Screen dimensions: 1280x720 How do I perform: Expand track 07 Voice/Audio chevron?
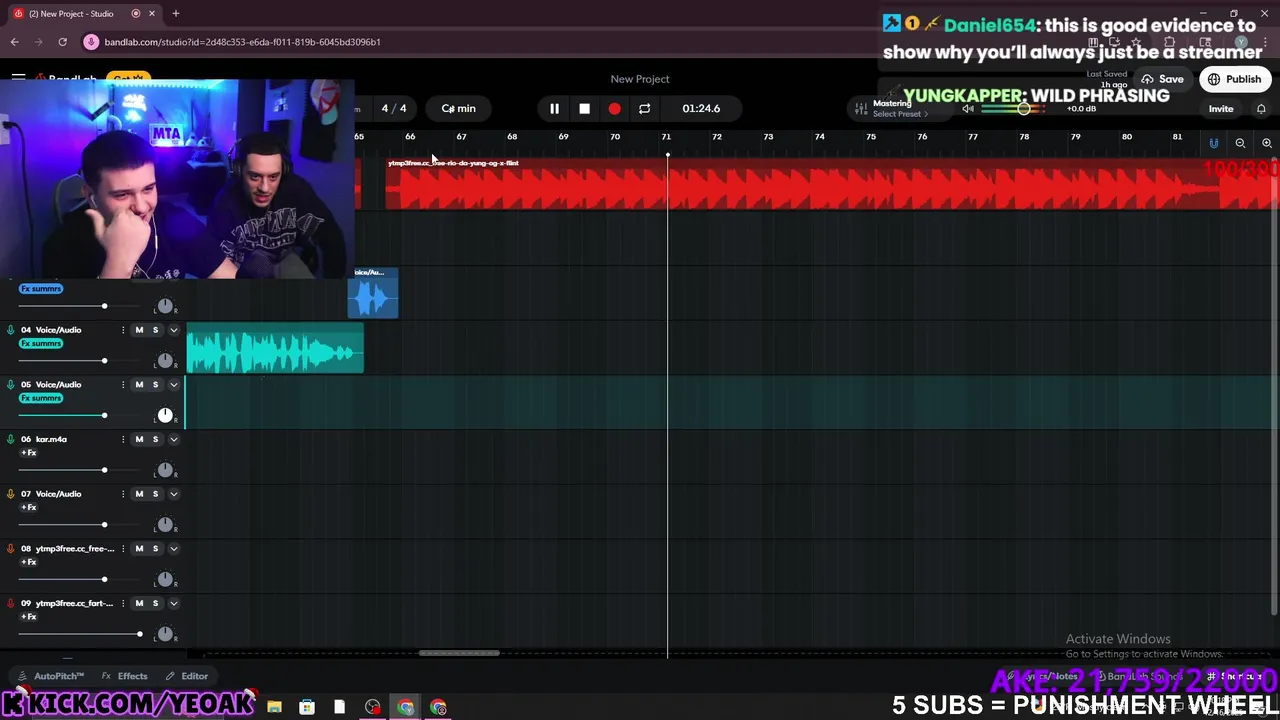coord(173,494)
